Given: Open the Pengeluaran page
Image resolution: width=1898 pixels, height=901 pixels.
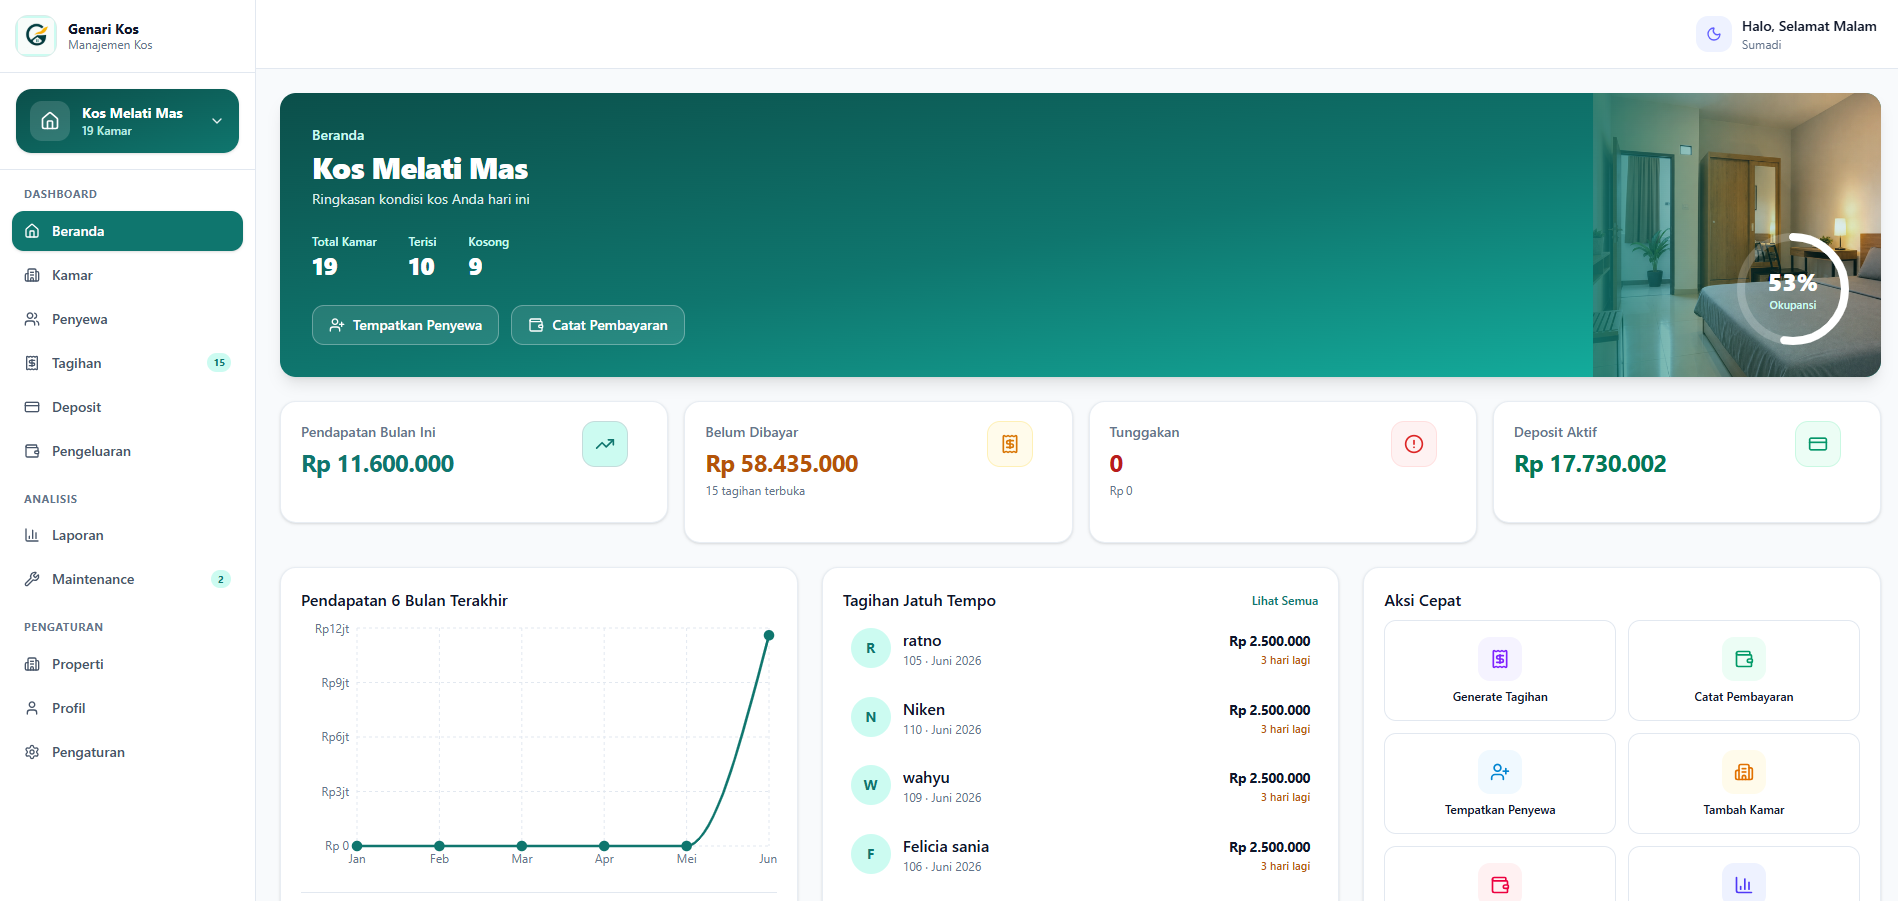Looking at the screenshot, I should click(127, 451).
